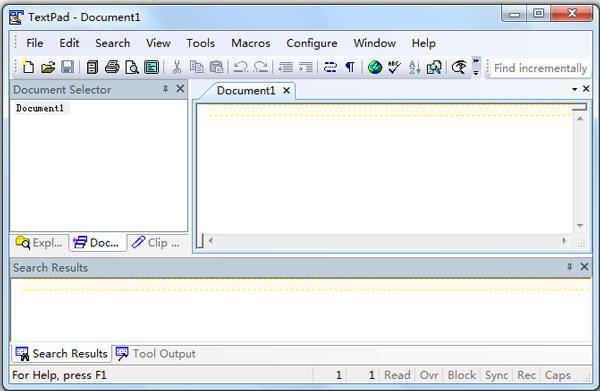Click the Print icon in toolbar

pos(112,67)
